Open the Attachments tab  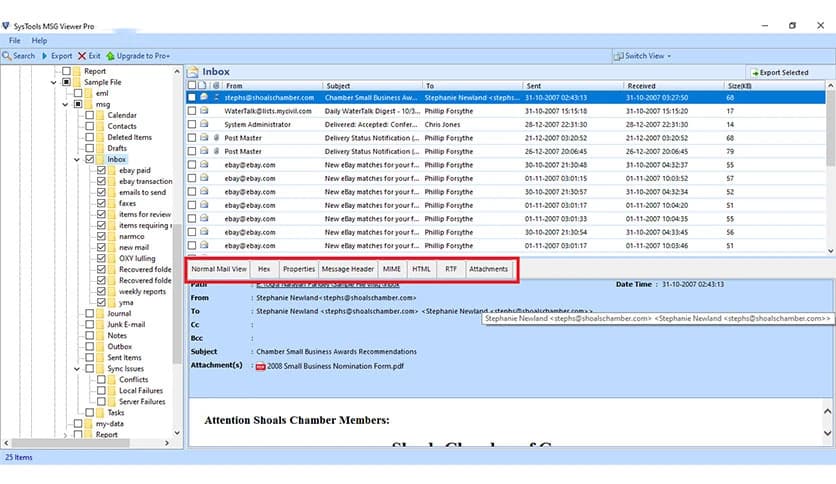pos(488,269)
